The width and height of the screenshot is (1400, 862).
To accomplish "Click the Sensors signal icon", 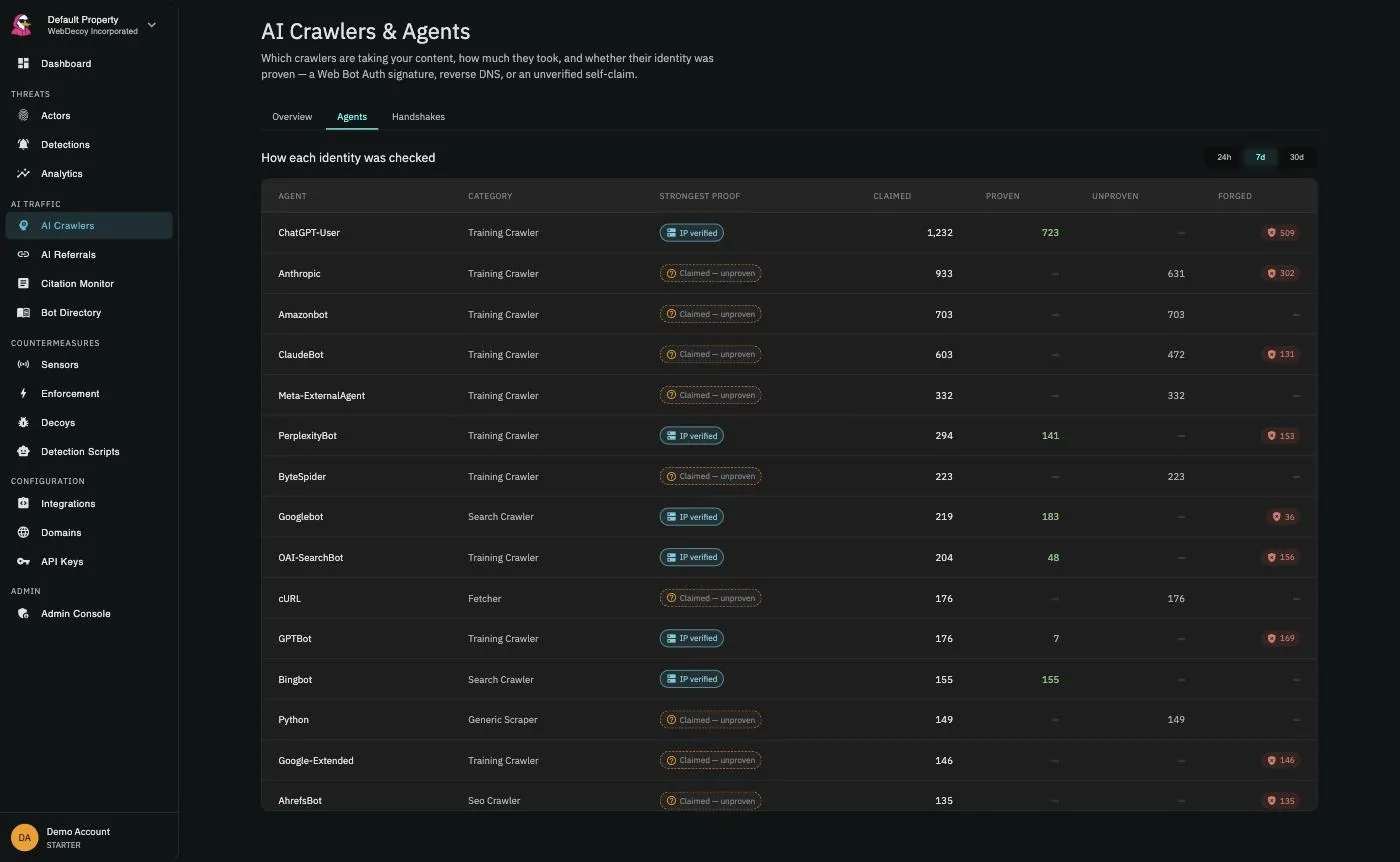I will click(23, 364).
